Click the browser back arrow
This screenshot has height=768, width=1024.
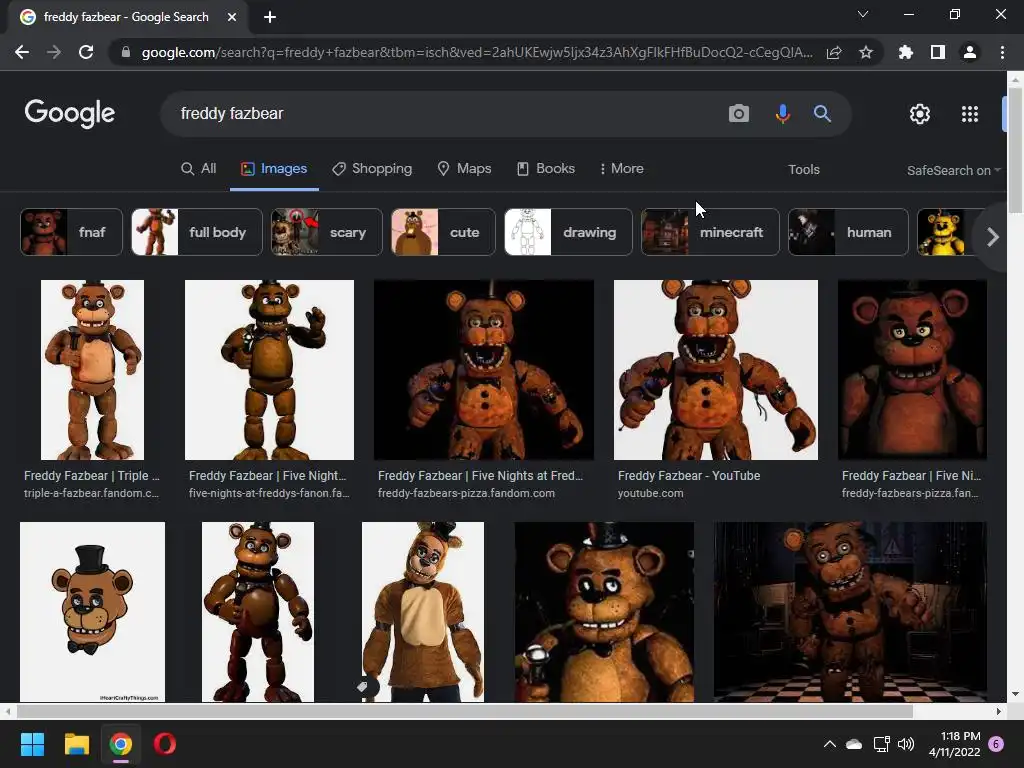point(22,52)
